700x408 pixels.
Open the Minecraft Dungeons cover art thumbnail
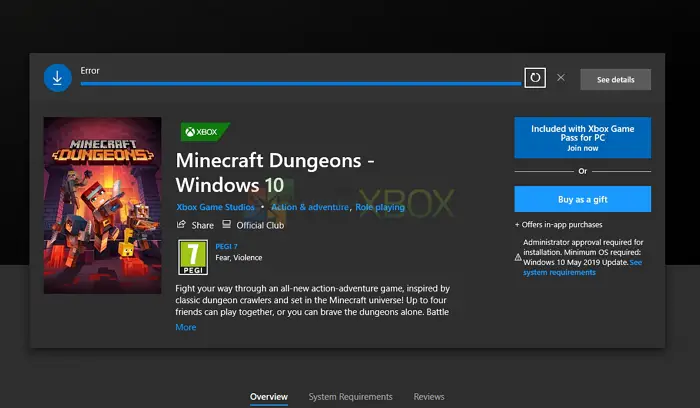(102, 205)
